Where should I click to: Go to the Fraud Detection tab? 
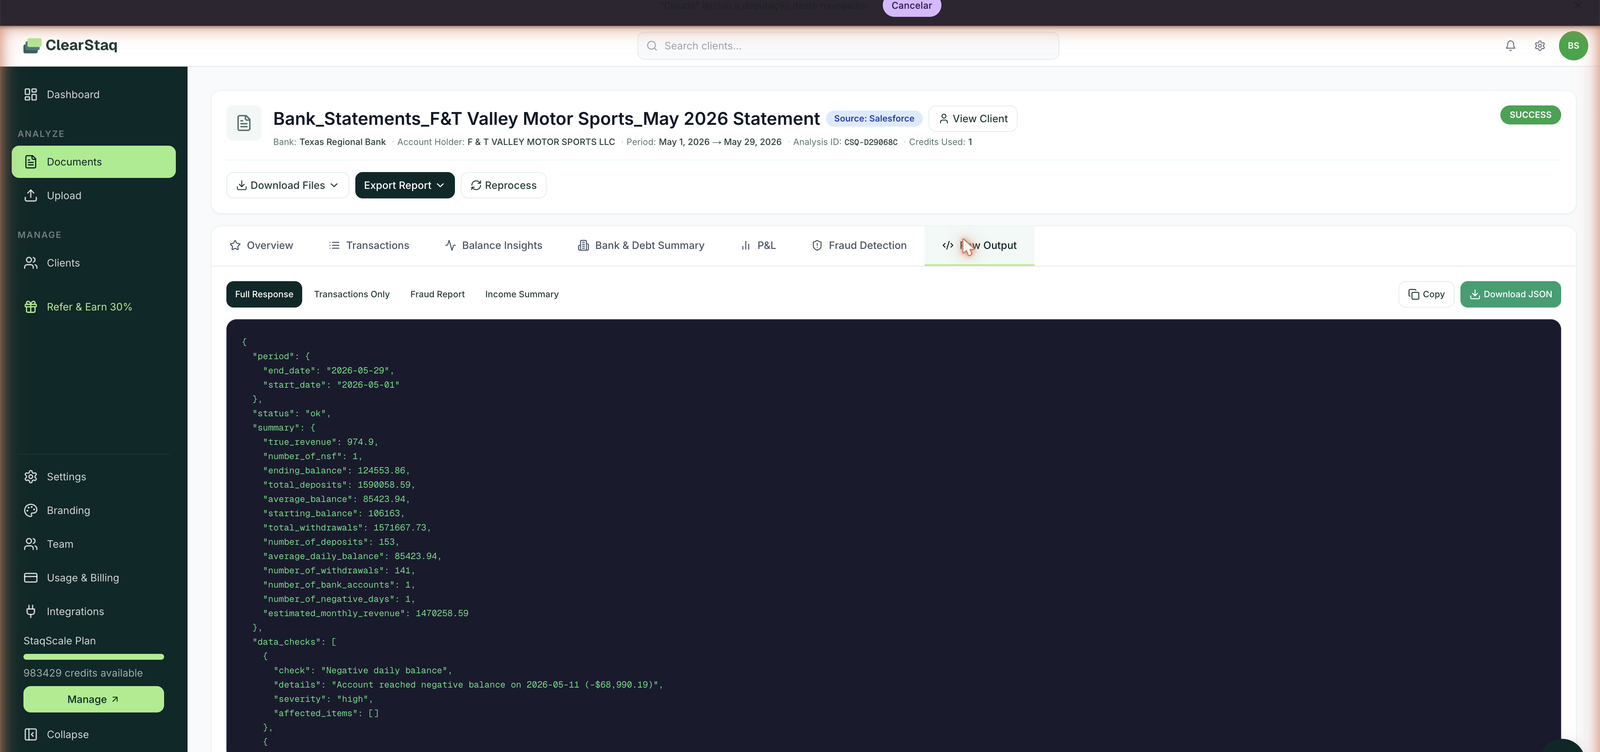tap(859, 246)
